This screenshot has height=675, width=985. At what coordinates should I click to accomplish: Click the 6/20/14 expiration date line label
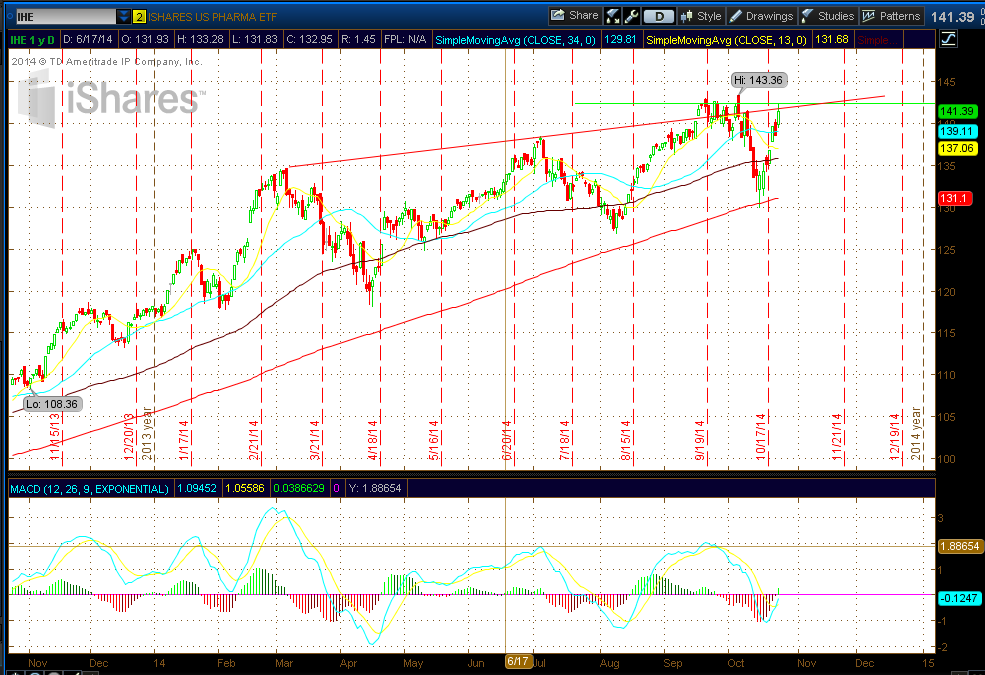pos(507,441)
